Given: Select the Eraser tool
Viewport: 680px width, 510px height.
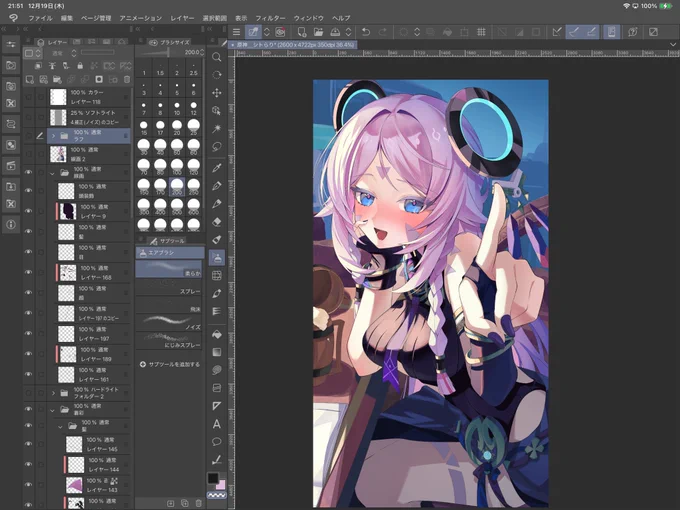Looking at the screenshot, I should tap(217, 222).
